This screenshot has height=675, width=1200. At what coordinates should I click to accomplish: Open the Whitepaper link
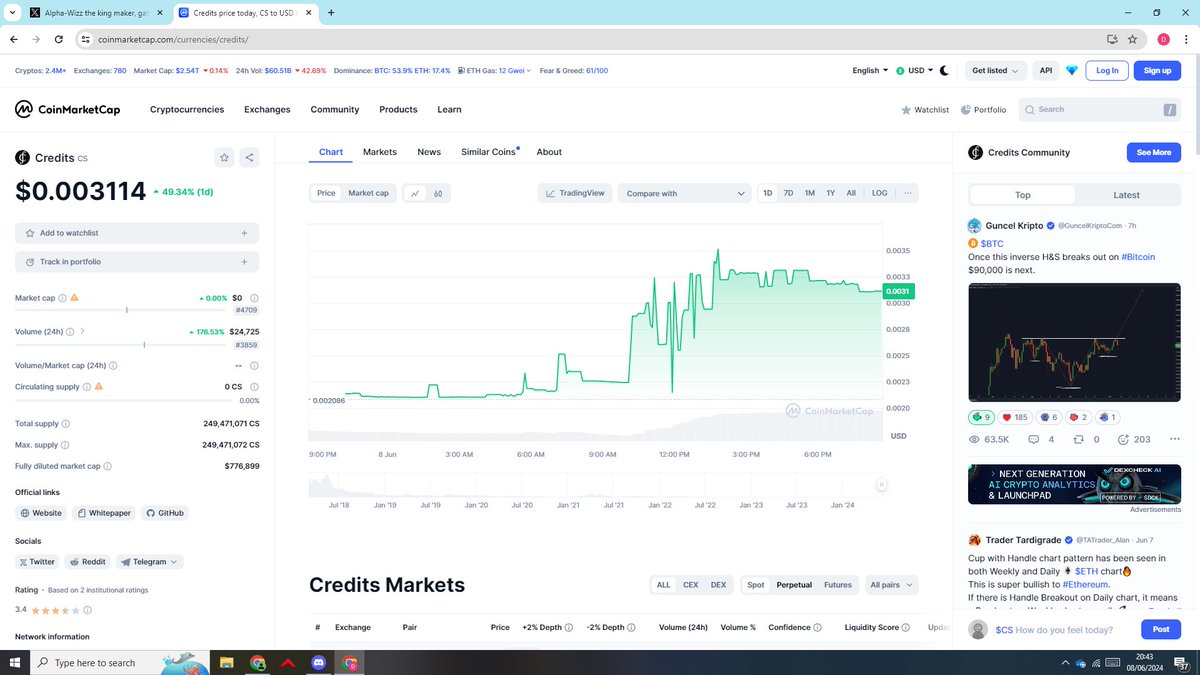pos(104,513)
